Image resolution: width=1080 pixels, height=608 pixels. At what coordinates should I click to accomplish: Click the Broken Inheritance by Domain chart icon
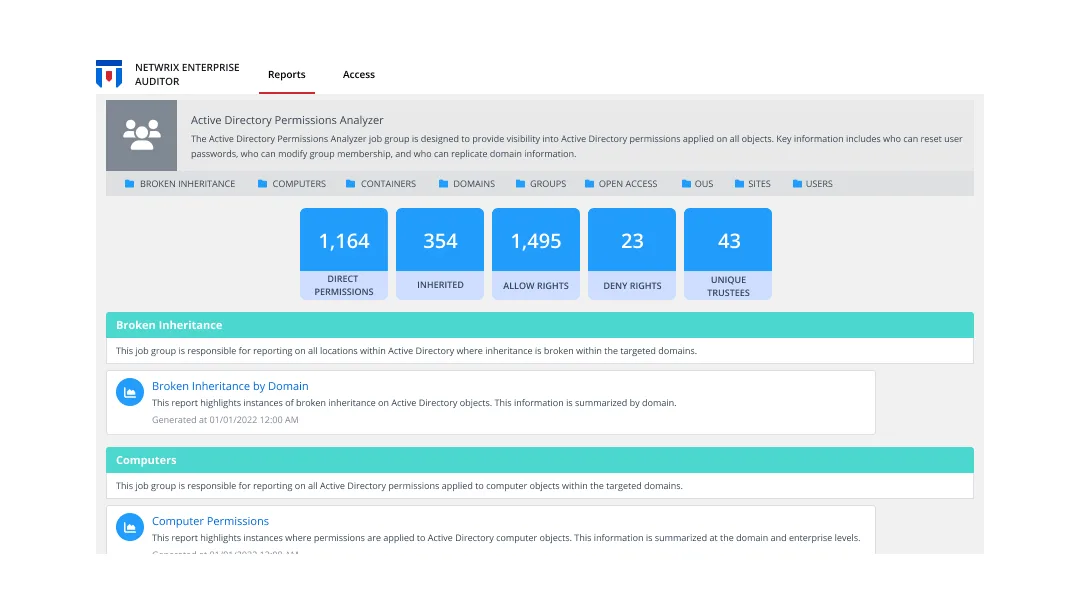click(129, 392)
